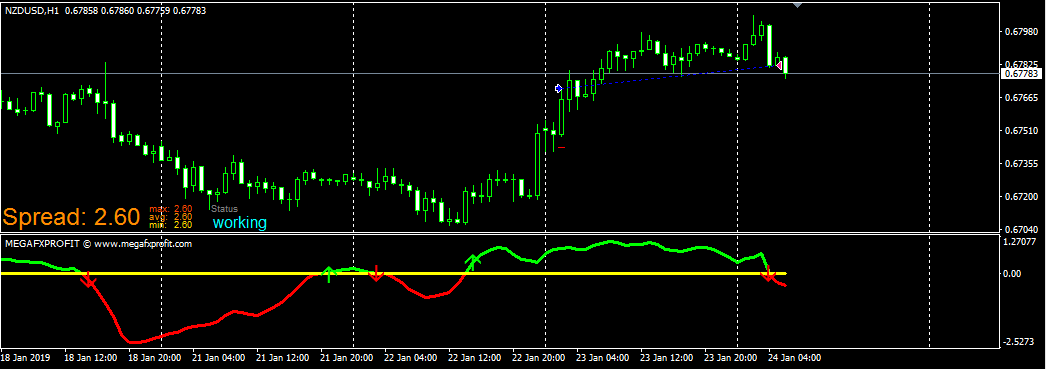
Task: Click the 'max: 2.60' spread readout
Action: pyautogui.click(x=171, y=209)
